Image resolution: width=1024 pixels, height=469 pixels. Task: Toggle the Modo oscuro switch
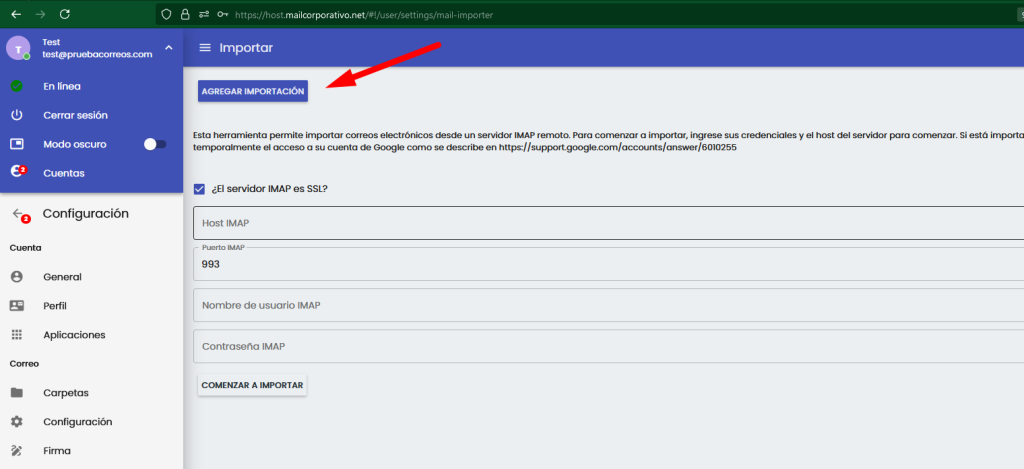click(x=155, y=144)
